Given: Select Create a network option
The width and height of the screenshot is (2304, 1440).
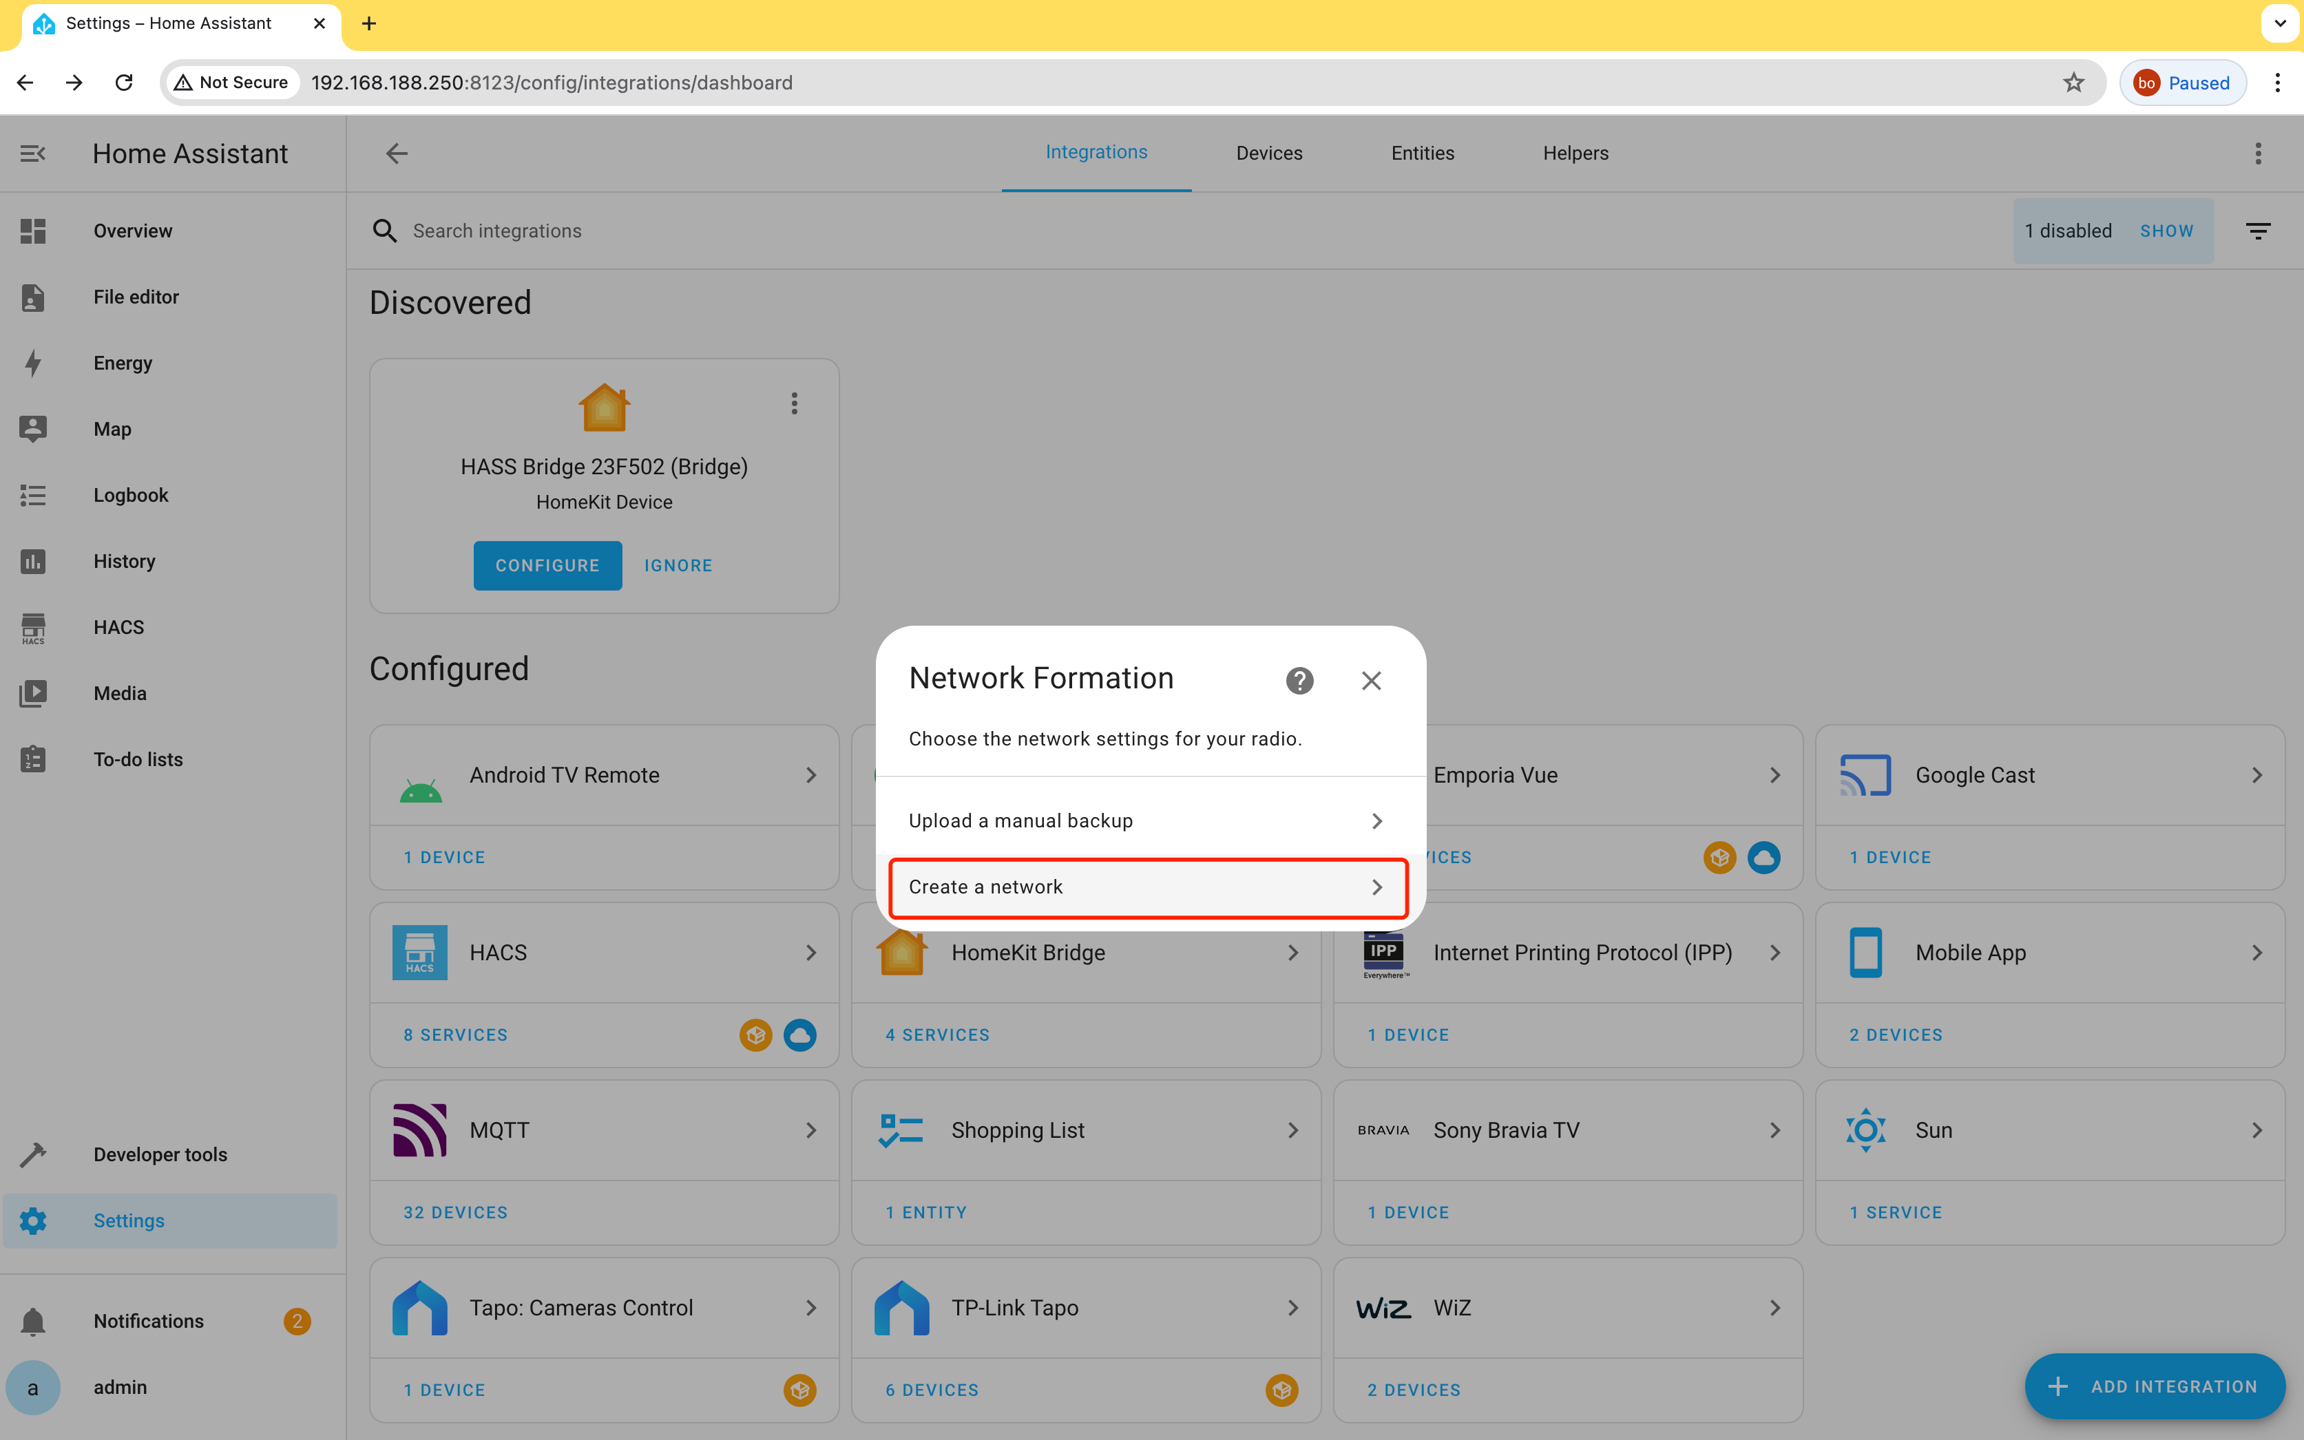Looking at the screenshot, I should tap(1147, 887).
